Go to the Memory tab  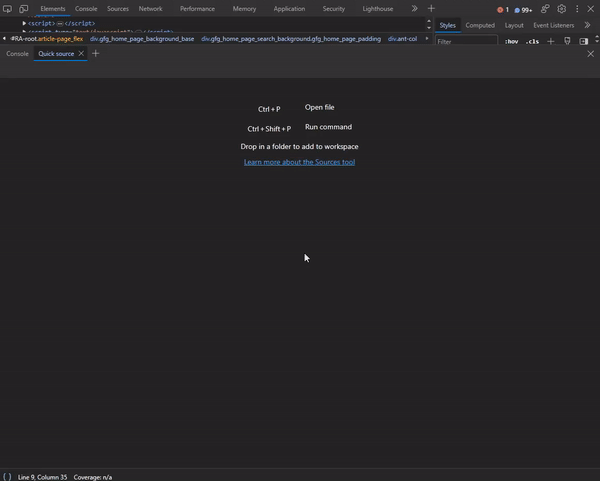(x=245, y=8)
